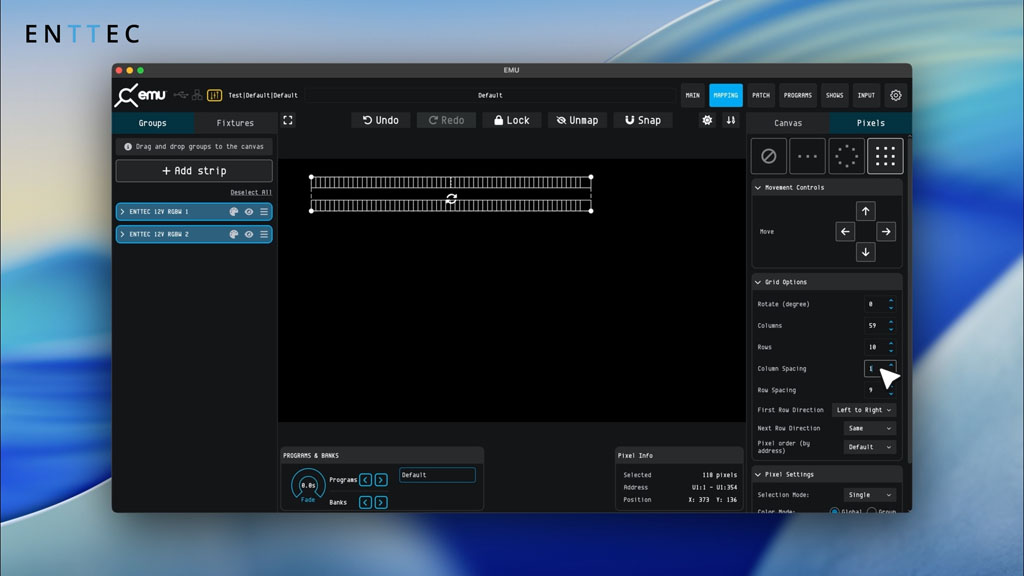Collapse the Movement Controls section
Screen dimensions: 1024x576
758,188
